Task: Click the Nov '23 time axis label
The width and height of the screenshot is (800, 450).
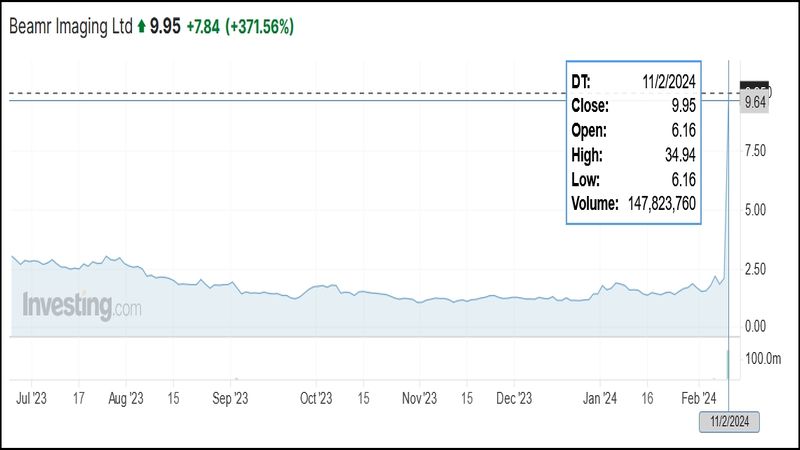Action: [419, 398]
